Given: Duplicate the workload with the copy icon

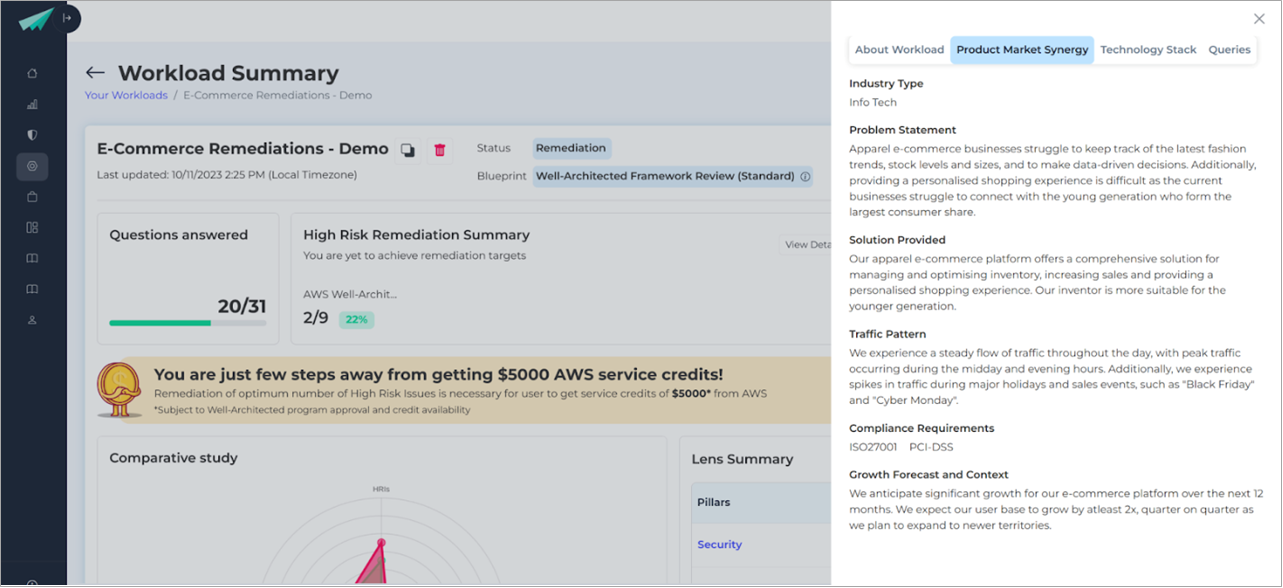Looking at the screenshot, I should (408, 150).
